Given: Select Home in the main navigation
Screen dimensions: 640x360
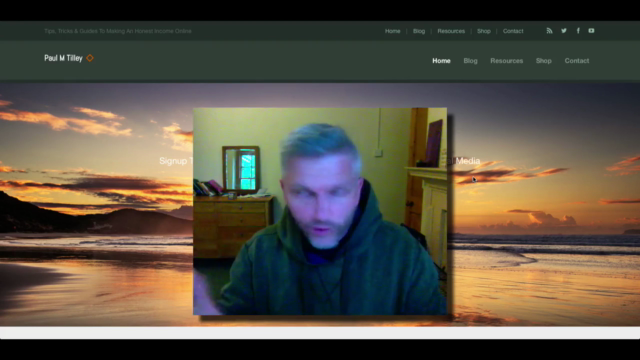Looking at the screenshot, I should [x=441, y=61].
